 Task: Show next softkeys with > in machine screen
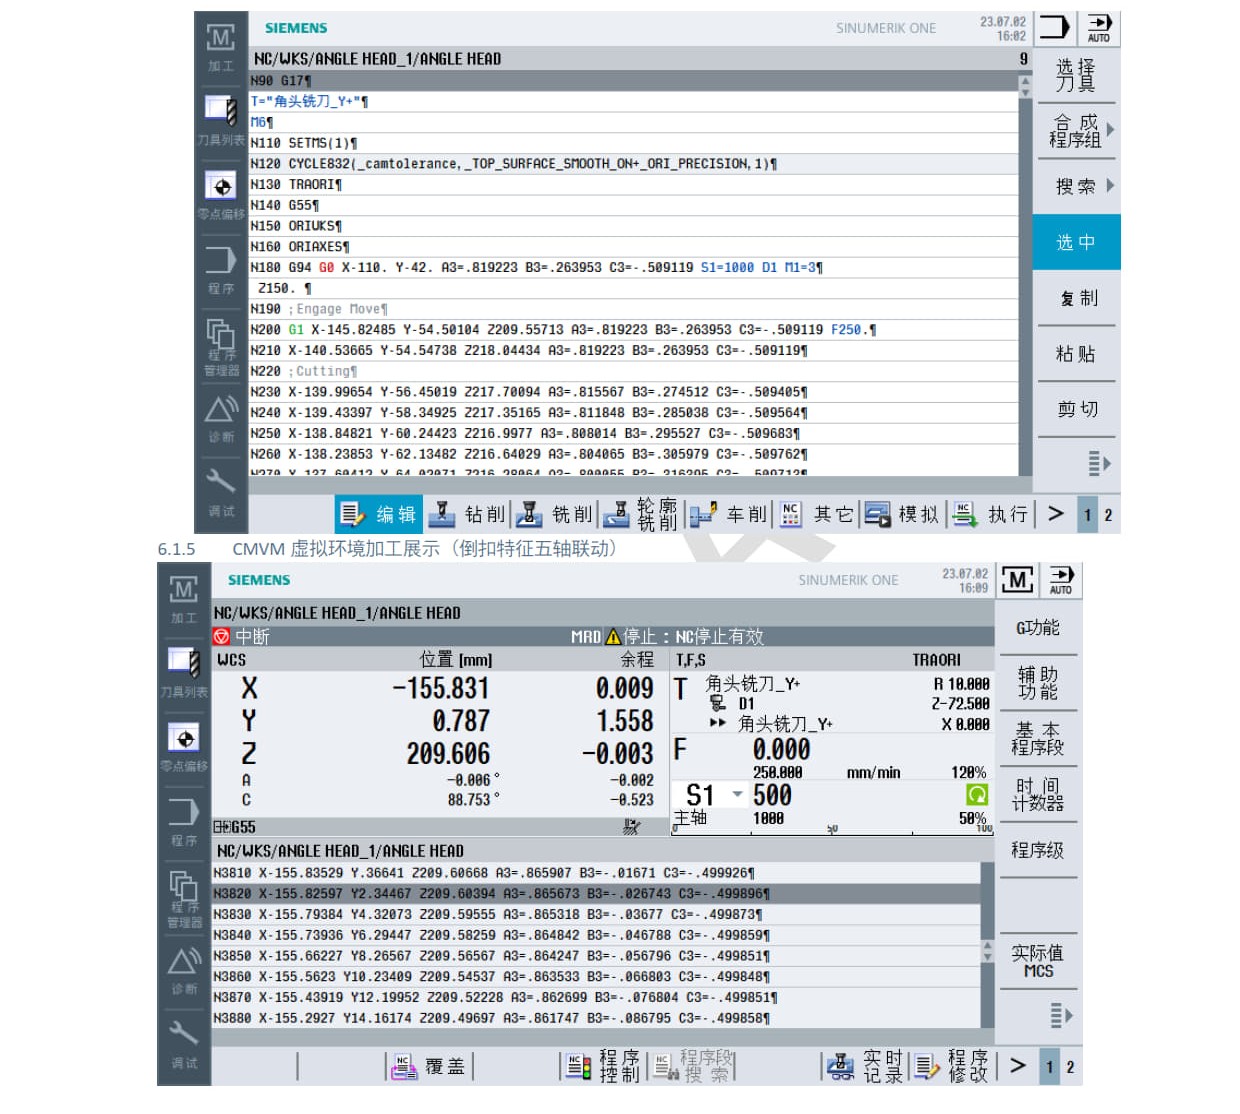click(1017, 1066)
